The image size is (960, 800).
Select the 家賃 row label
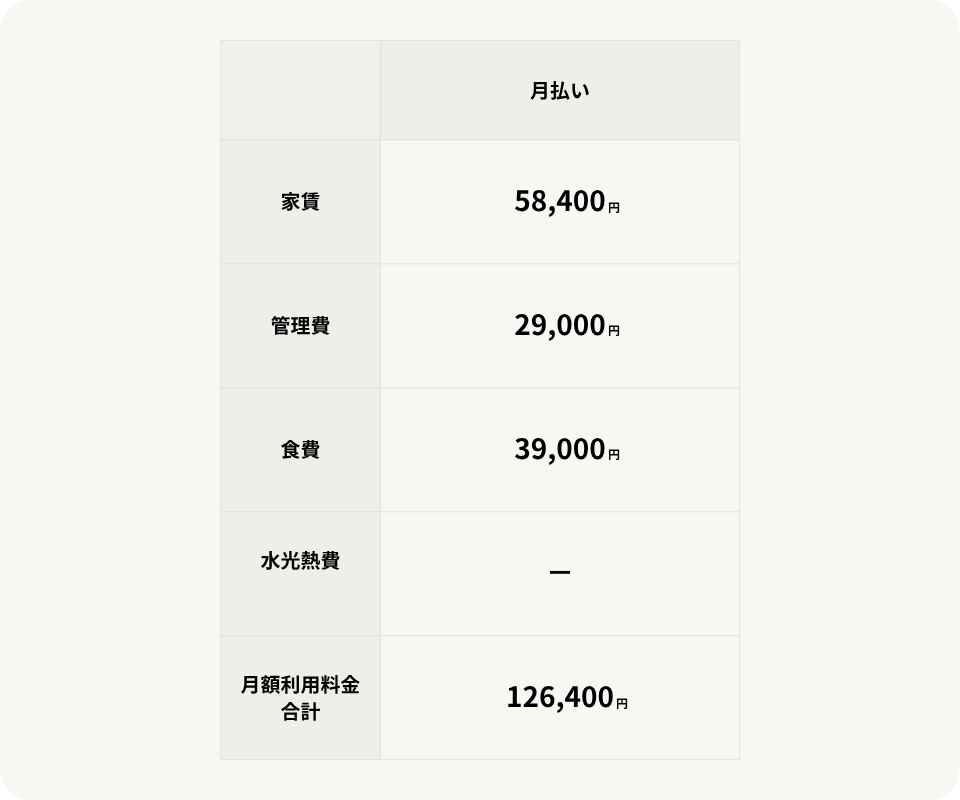click(x=300, y=202)
